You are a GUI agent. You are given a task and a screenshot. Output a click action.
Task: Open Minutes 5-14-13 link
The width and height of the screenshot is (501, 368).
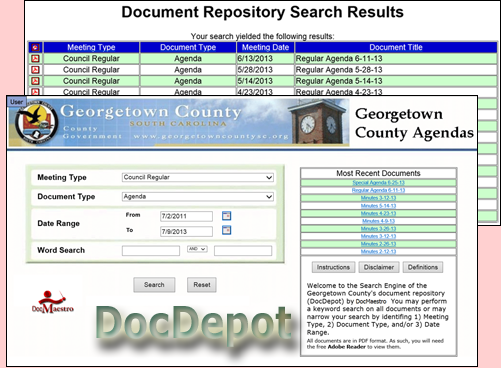pos(378,206)
